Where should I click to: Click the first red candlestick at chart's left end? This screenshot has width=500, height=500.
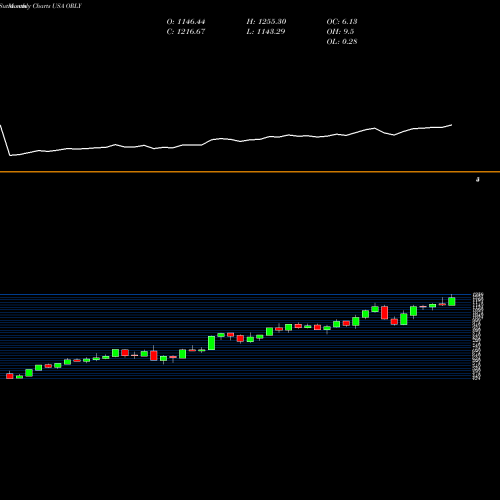pos(10,375)
